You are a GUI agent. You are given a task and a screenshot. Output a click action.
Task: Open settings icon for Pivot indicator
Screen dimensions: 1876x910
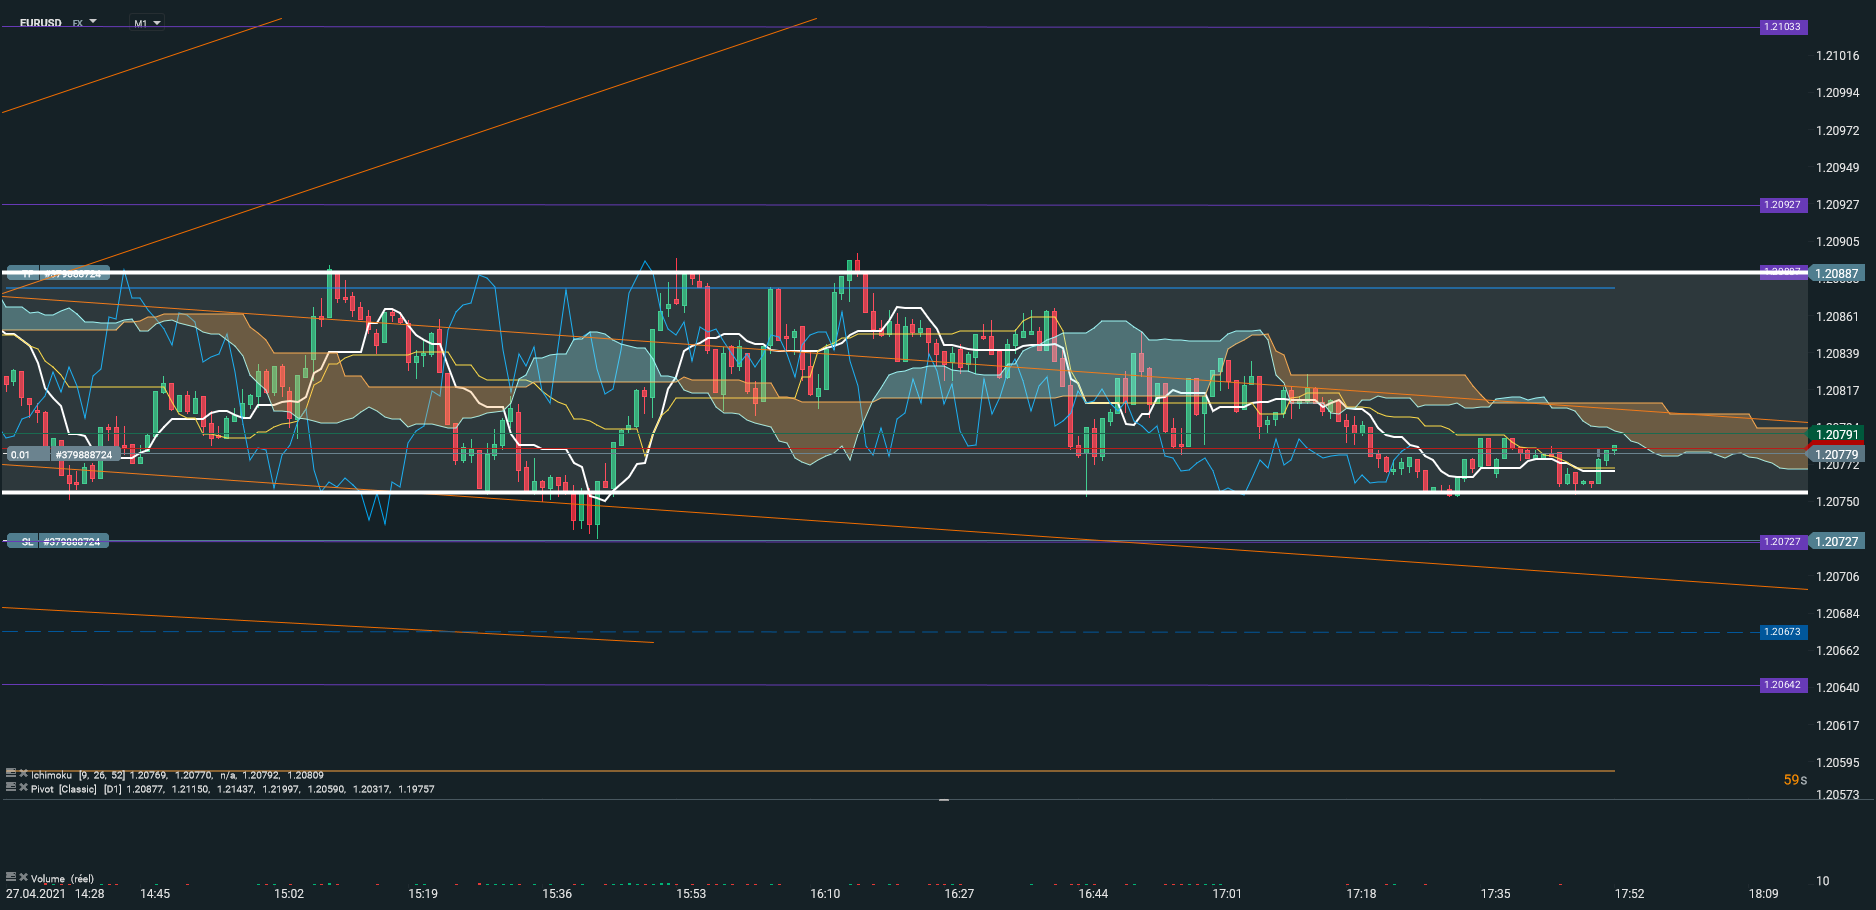[11, 787]
